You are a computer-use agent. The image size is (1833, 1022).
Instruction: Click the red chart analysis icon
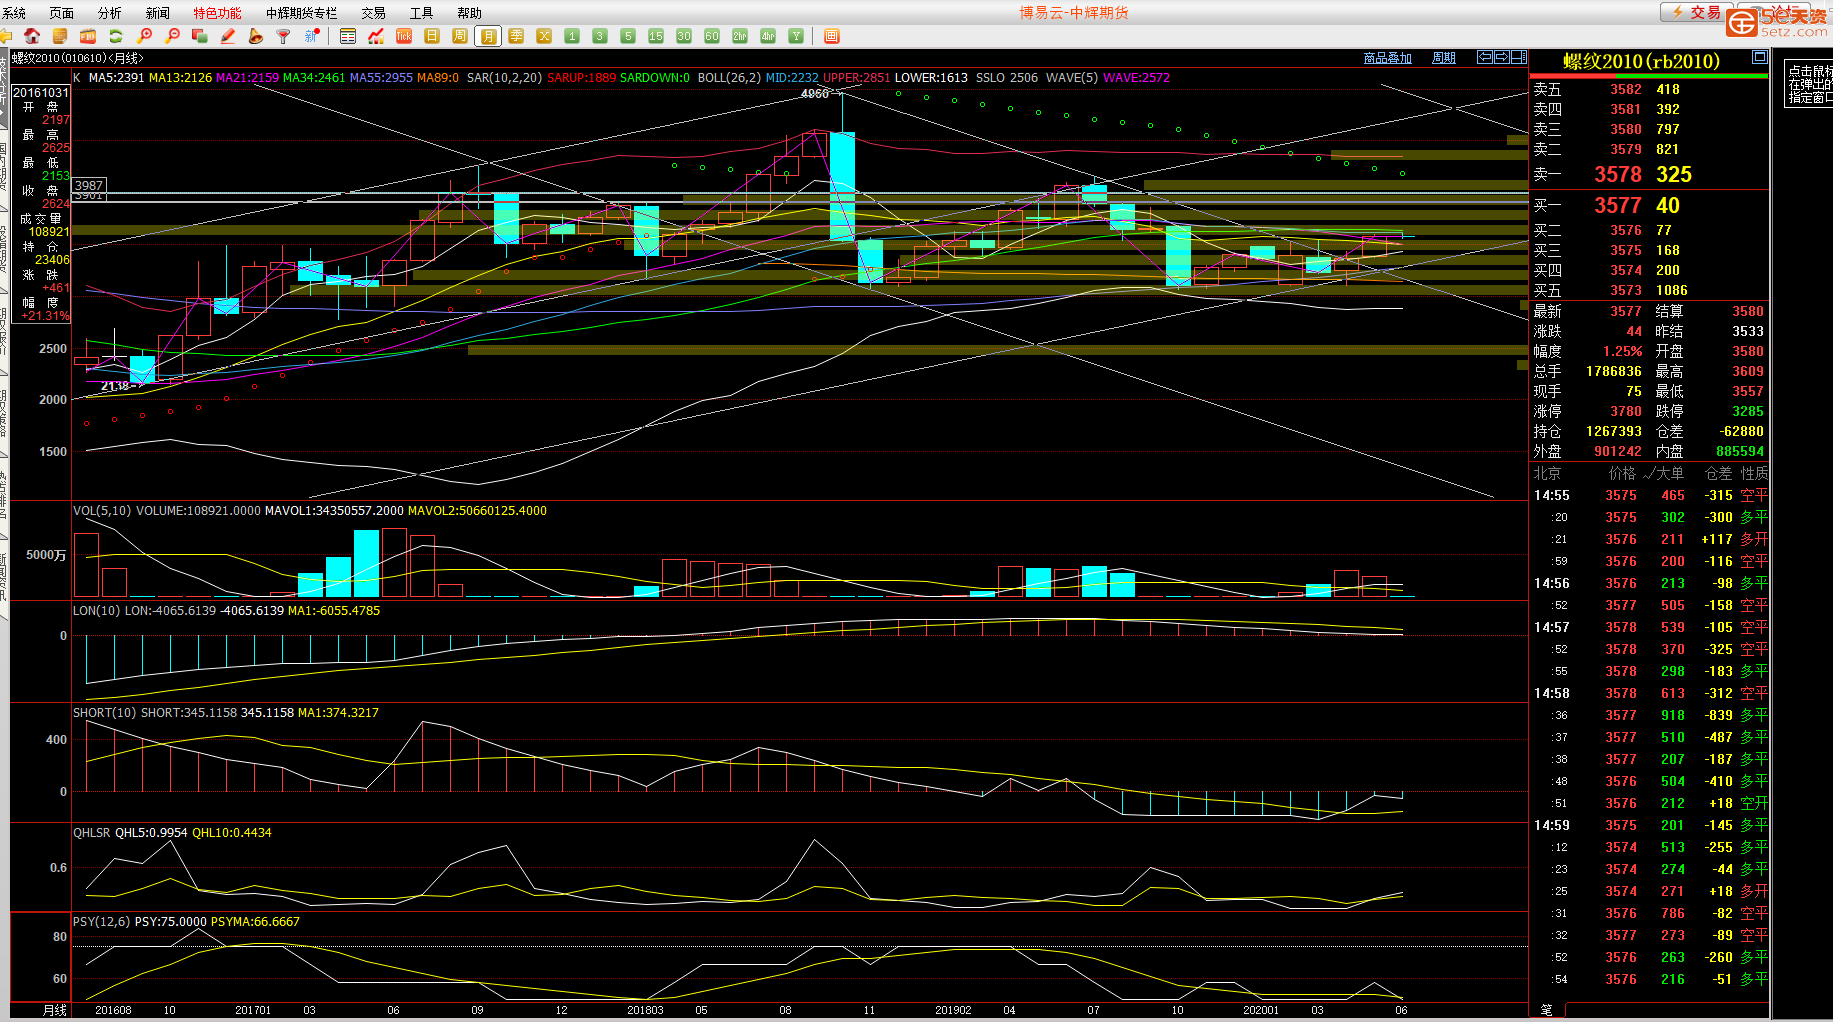(x=376, y=36)
